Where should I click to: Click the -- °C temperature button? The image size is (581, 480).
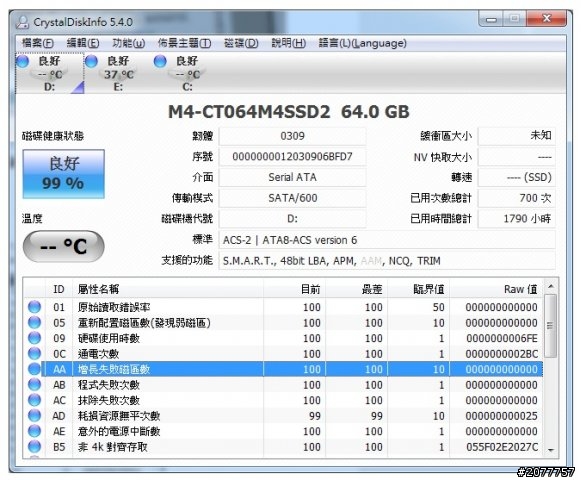click(64, 246)
